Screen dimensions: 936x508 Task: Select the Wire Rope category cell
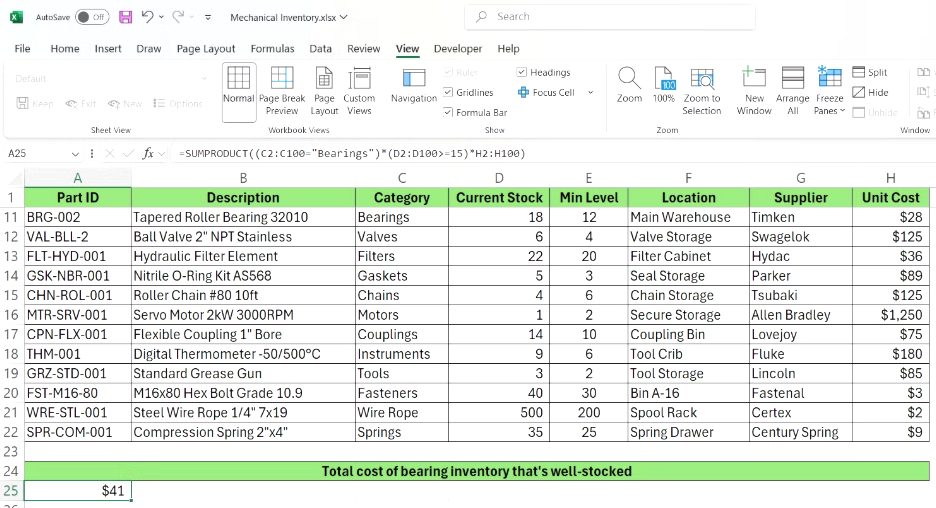(x=402, y=412)
